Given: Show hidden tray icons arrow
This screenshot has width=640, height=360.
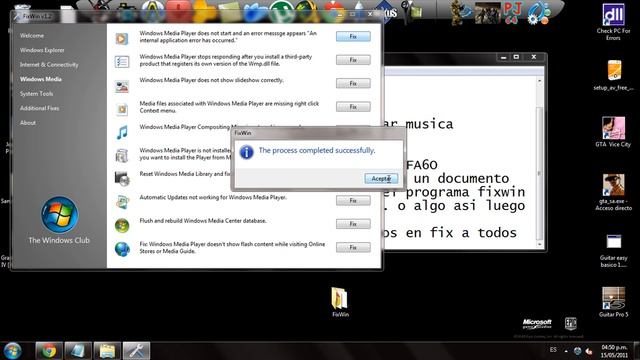Looking at the screenshot, I should (566, 351).
